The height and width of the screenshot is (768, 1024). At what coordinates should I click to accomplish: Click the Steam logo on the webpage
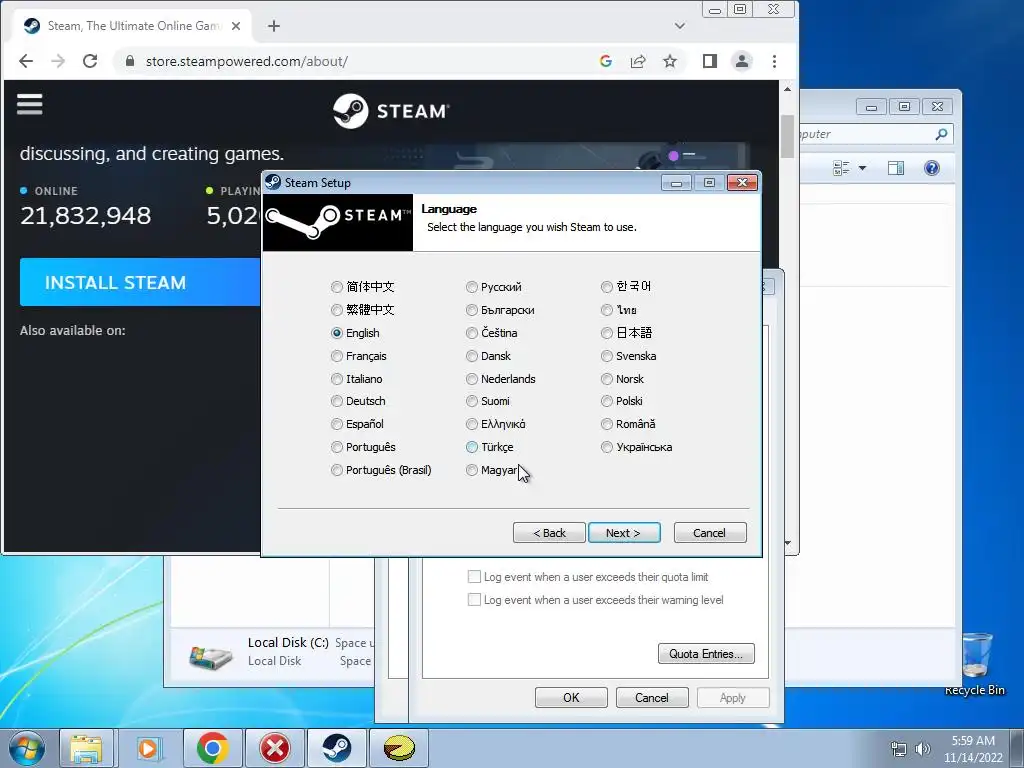pyautogui.click(x=391, y=111)
